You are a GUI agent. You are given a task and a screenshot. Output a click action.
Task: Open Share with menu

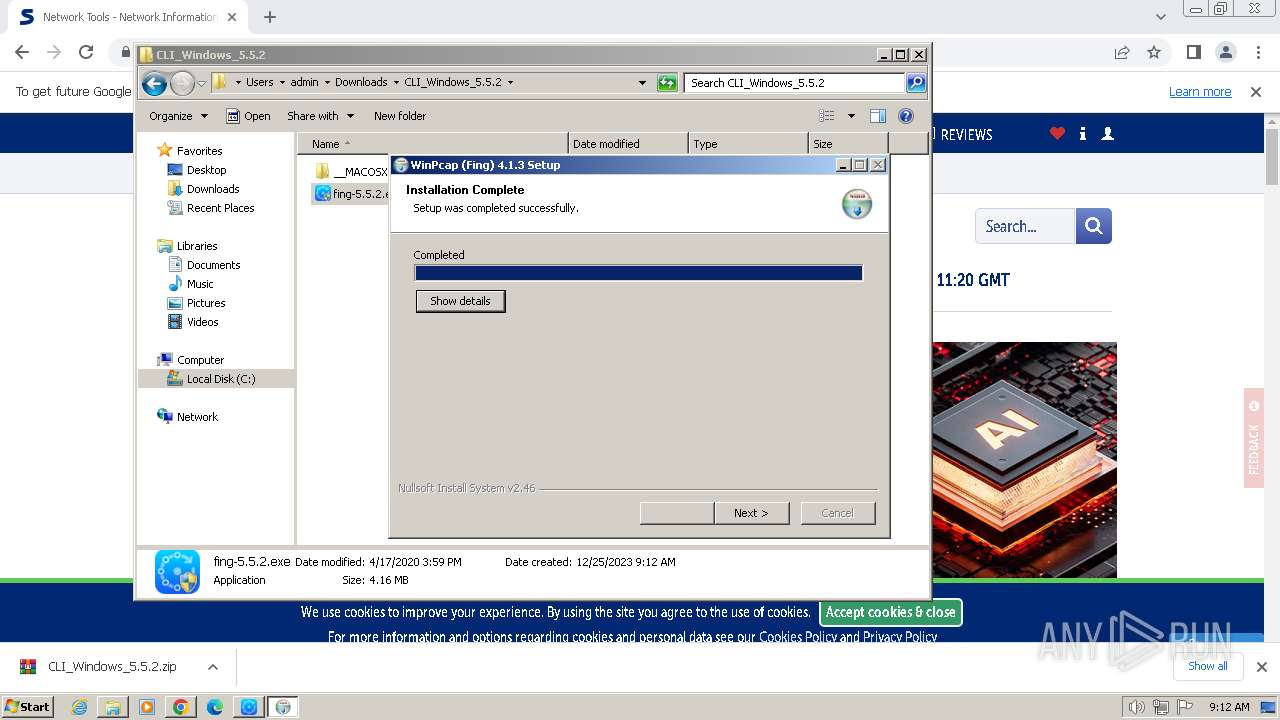click(320, 116)
